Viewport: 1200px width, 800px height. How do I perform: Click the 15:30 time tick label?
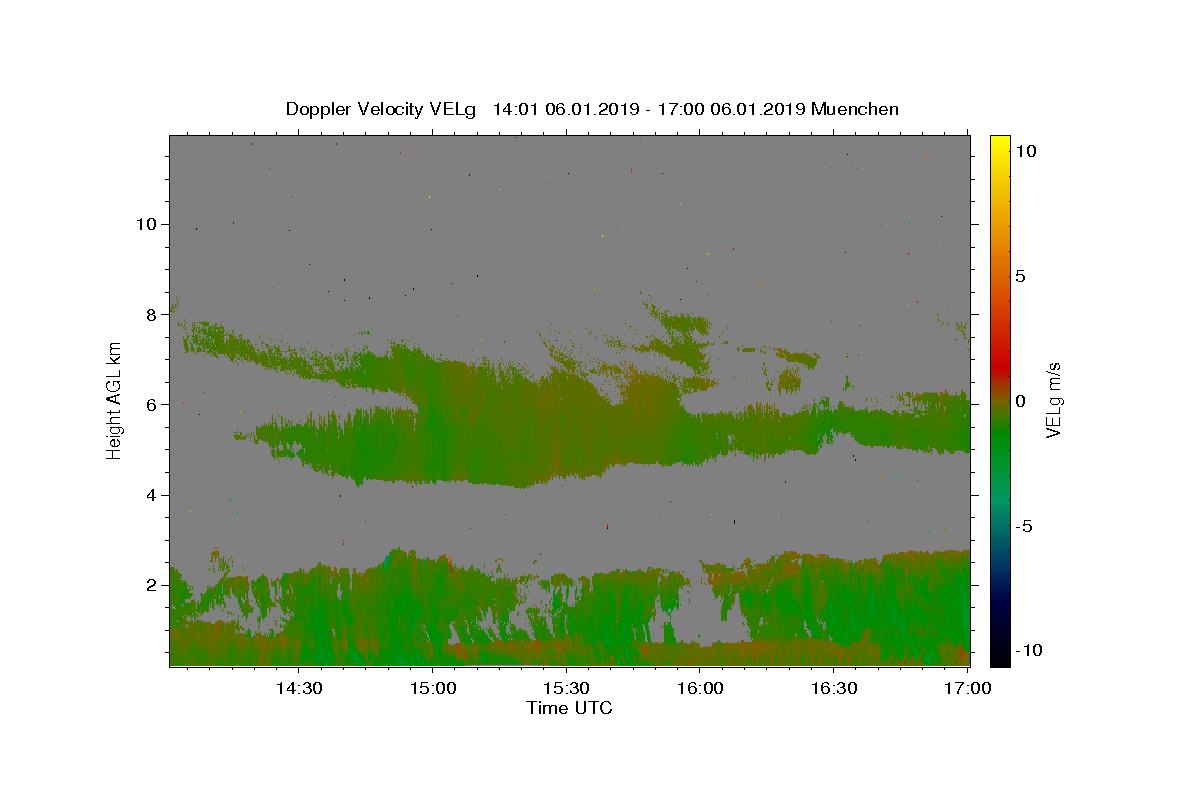566,688
